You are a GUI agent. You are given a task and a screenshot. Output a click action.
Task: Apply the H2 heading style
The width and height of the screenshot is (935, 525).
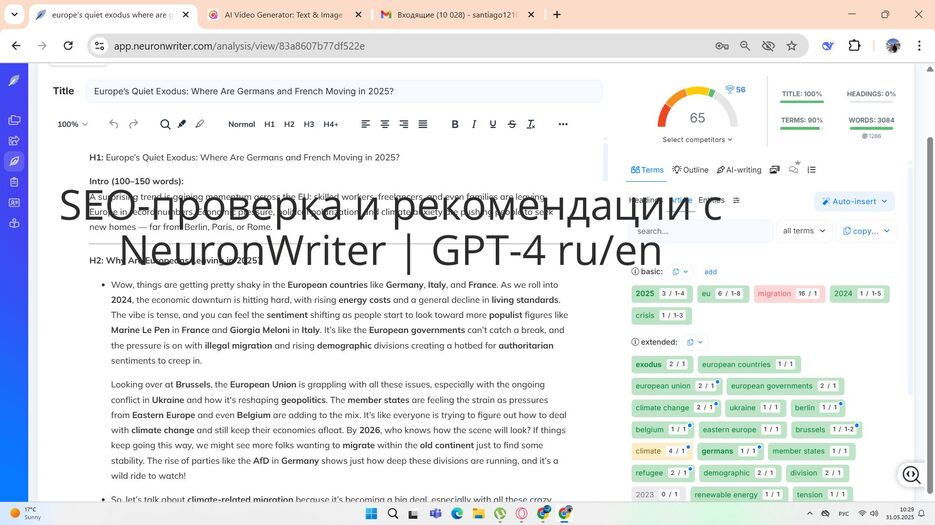[289, 124]
